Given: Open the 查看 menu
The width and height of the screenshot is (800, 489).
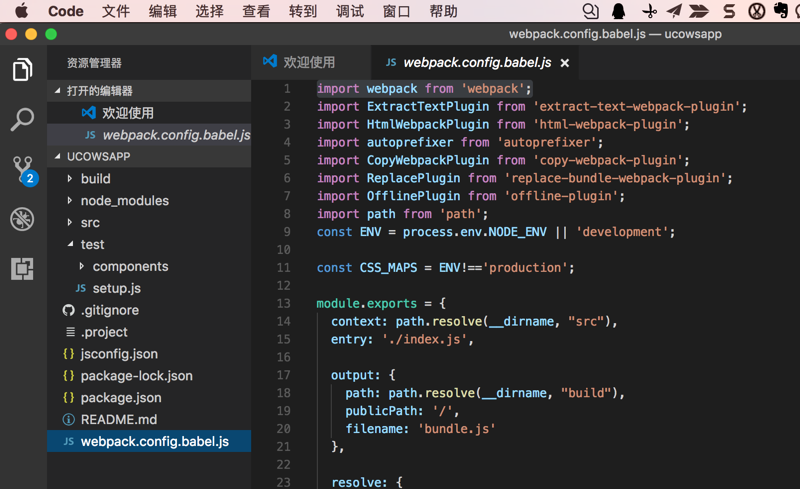Looking at the screenshot, I should coord(256,11).
